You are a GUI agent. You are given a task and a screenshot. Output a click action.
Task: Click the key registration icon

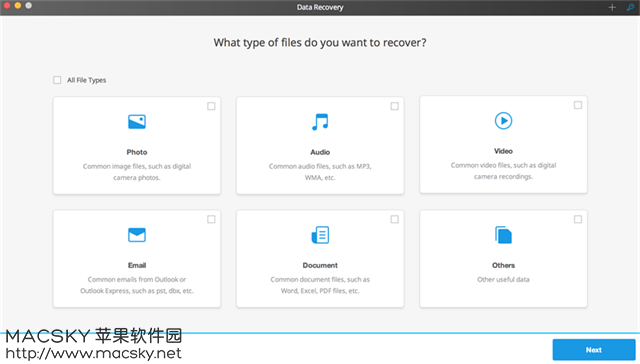pyautogui.click(x=630, y=7)
